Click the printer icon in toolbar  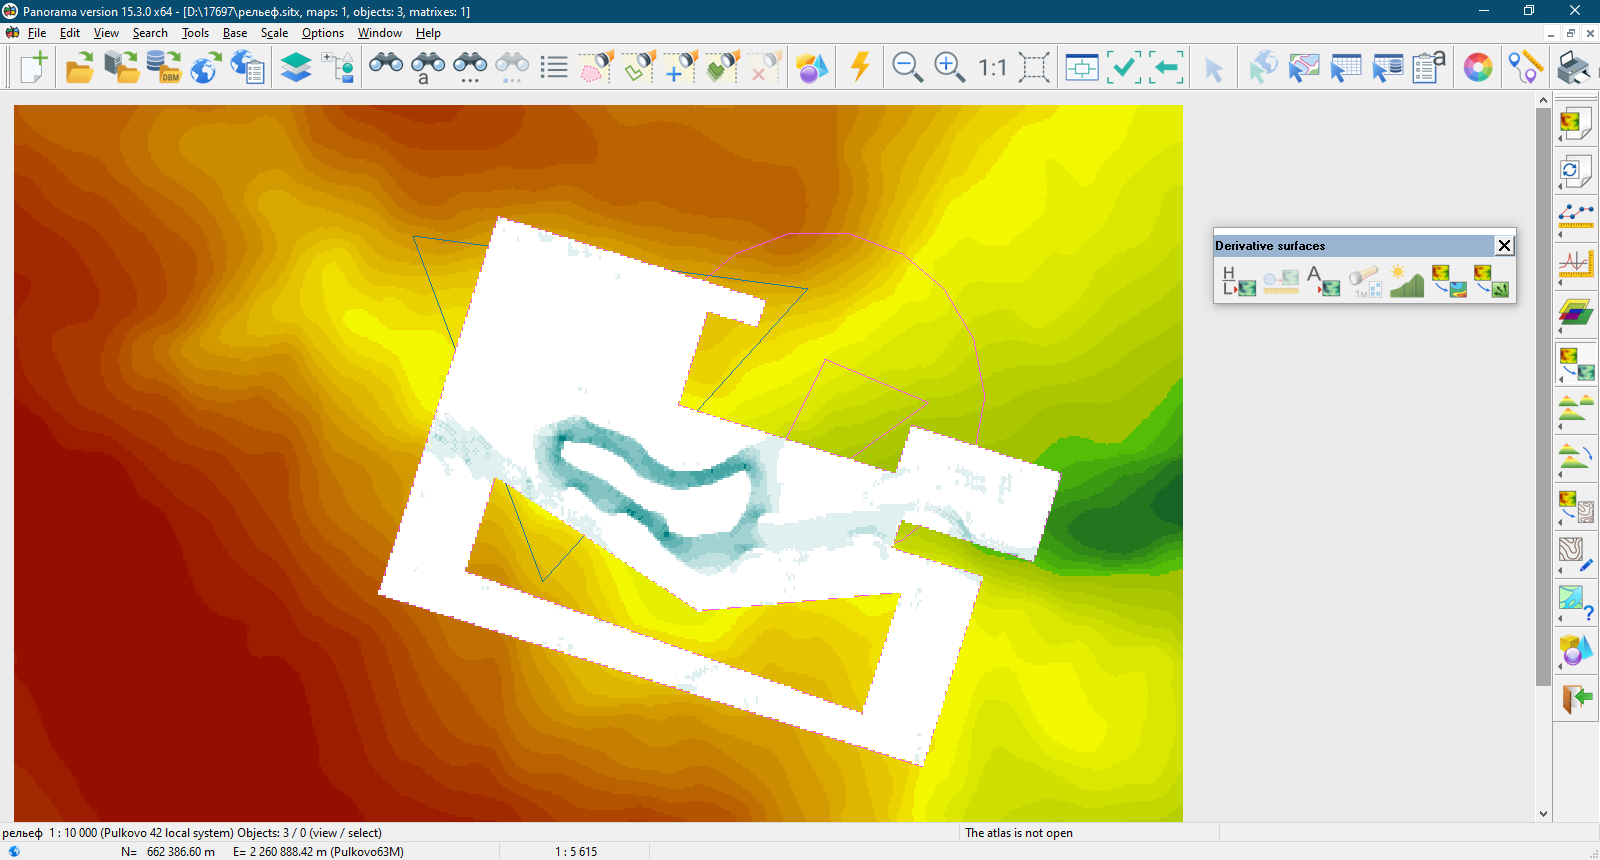pos(1574,68)
